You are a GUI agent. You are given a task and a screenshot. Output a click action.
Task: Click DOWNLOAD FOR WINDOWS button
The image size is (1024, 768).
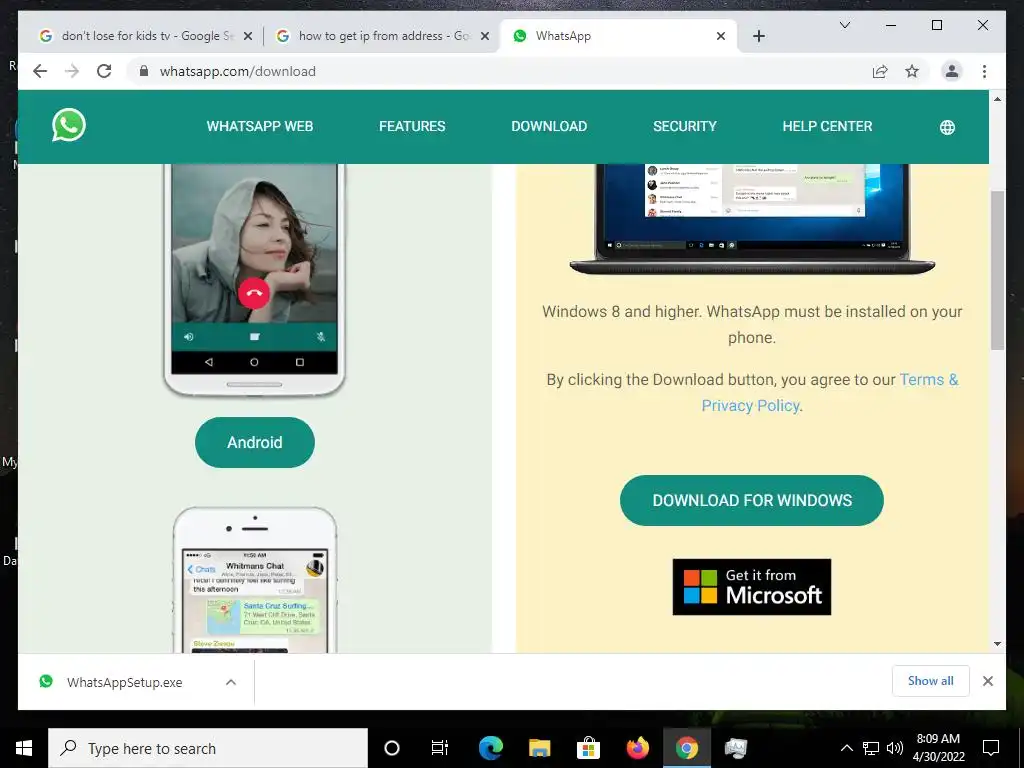[752, 500]
